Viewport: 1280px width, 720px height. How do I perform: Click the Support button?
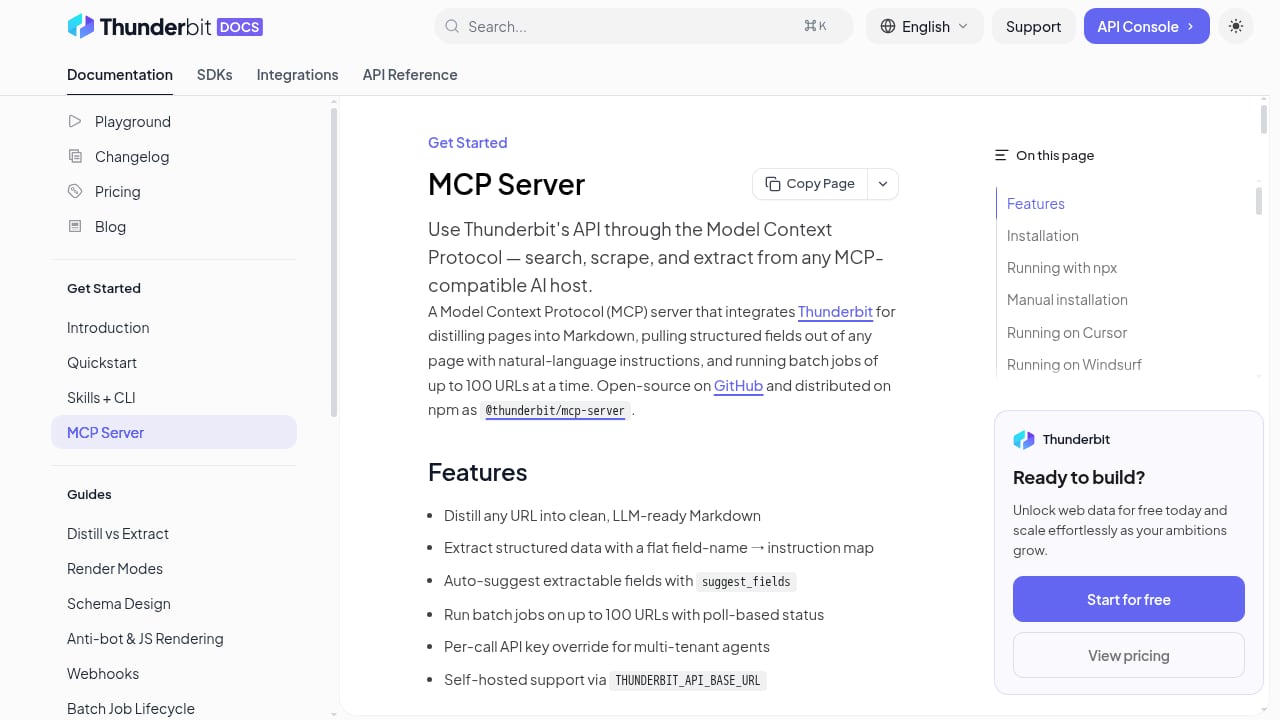pyautogui.click(x=1033, y=26)
